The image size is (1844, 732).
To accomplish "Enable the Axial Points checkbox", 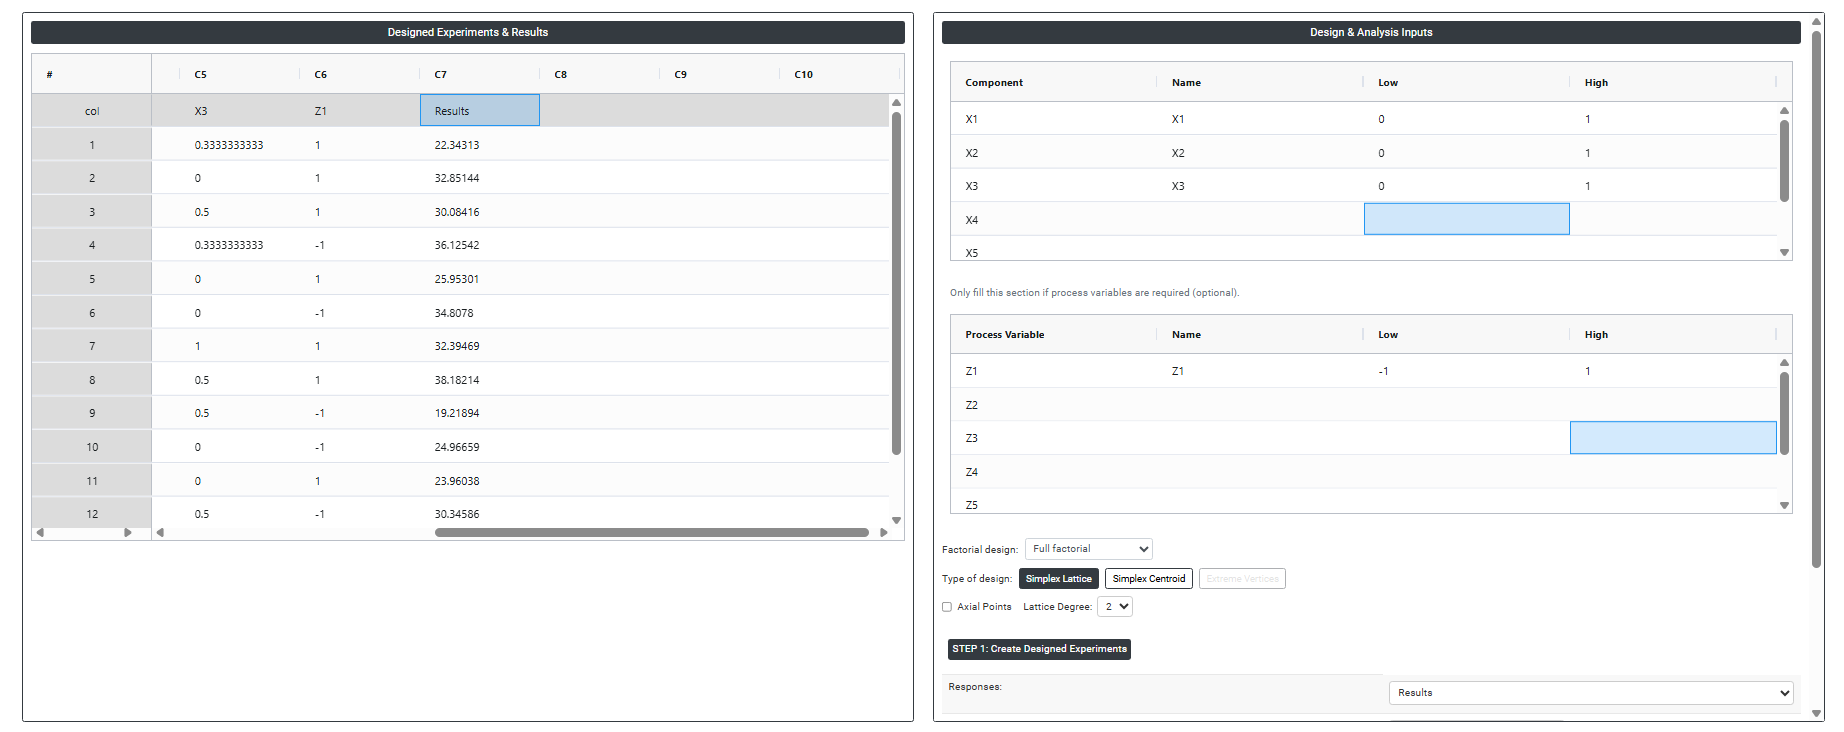I will tap(947, 607).
